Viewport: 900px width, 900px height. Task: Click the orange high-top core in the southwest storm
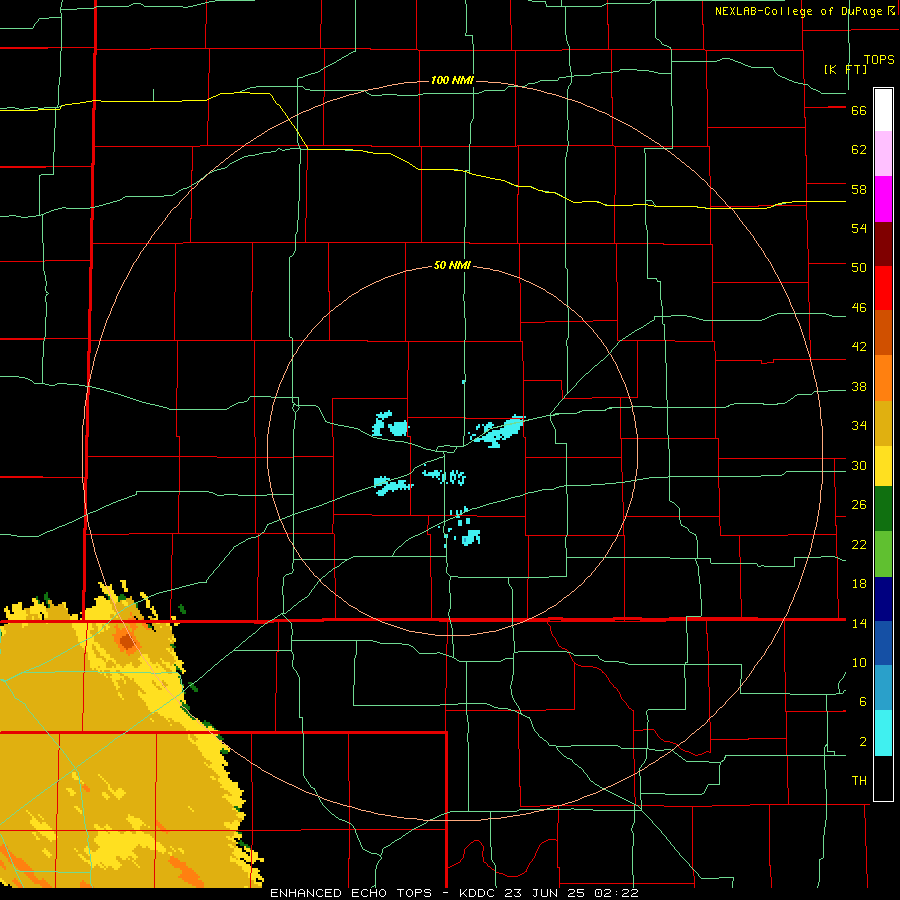pos(126,641)
